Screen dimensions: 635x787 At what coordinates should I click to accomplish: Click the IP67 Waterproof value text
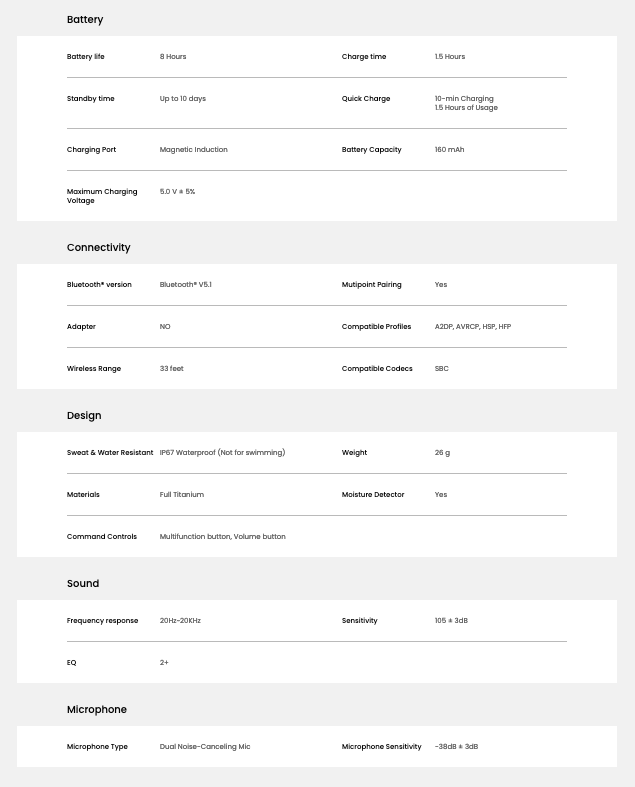point(222,453)
